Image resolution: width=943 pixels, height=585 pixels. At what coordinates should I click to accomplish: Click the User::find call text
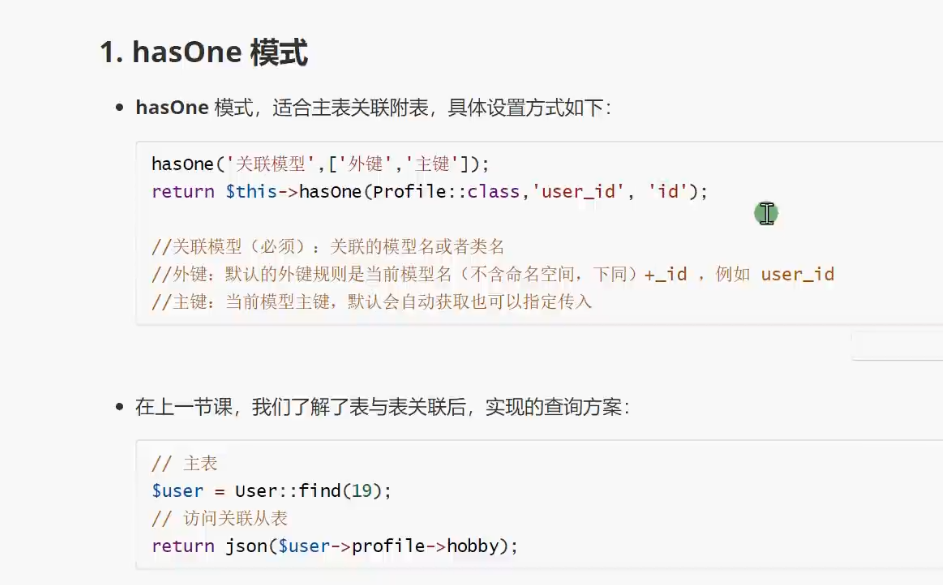288,491
